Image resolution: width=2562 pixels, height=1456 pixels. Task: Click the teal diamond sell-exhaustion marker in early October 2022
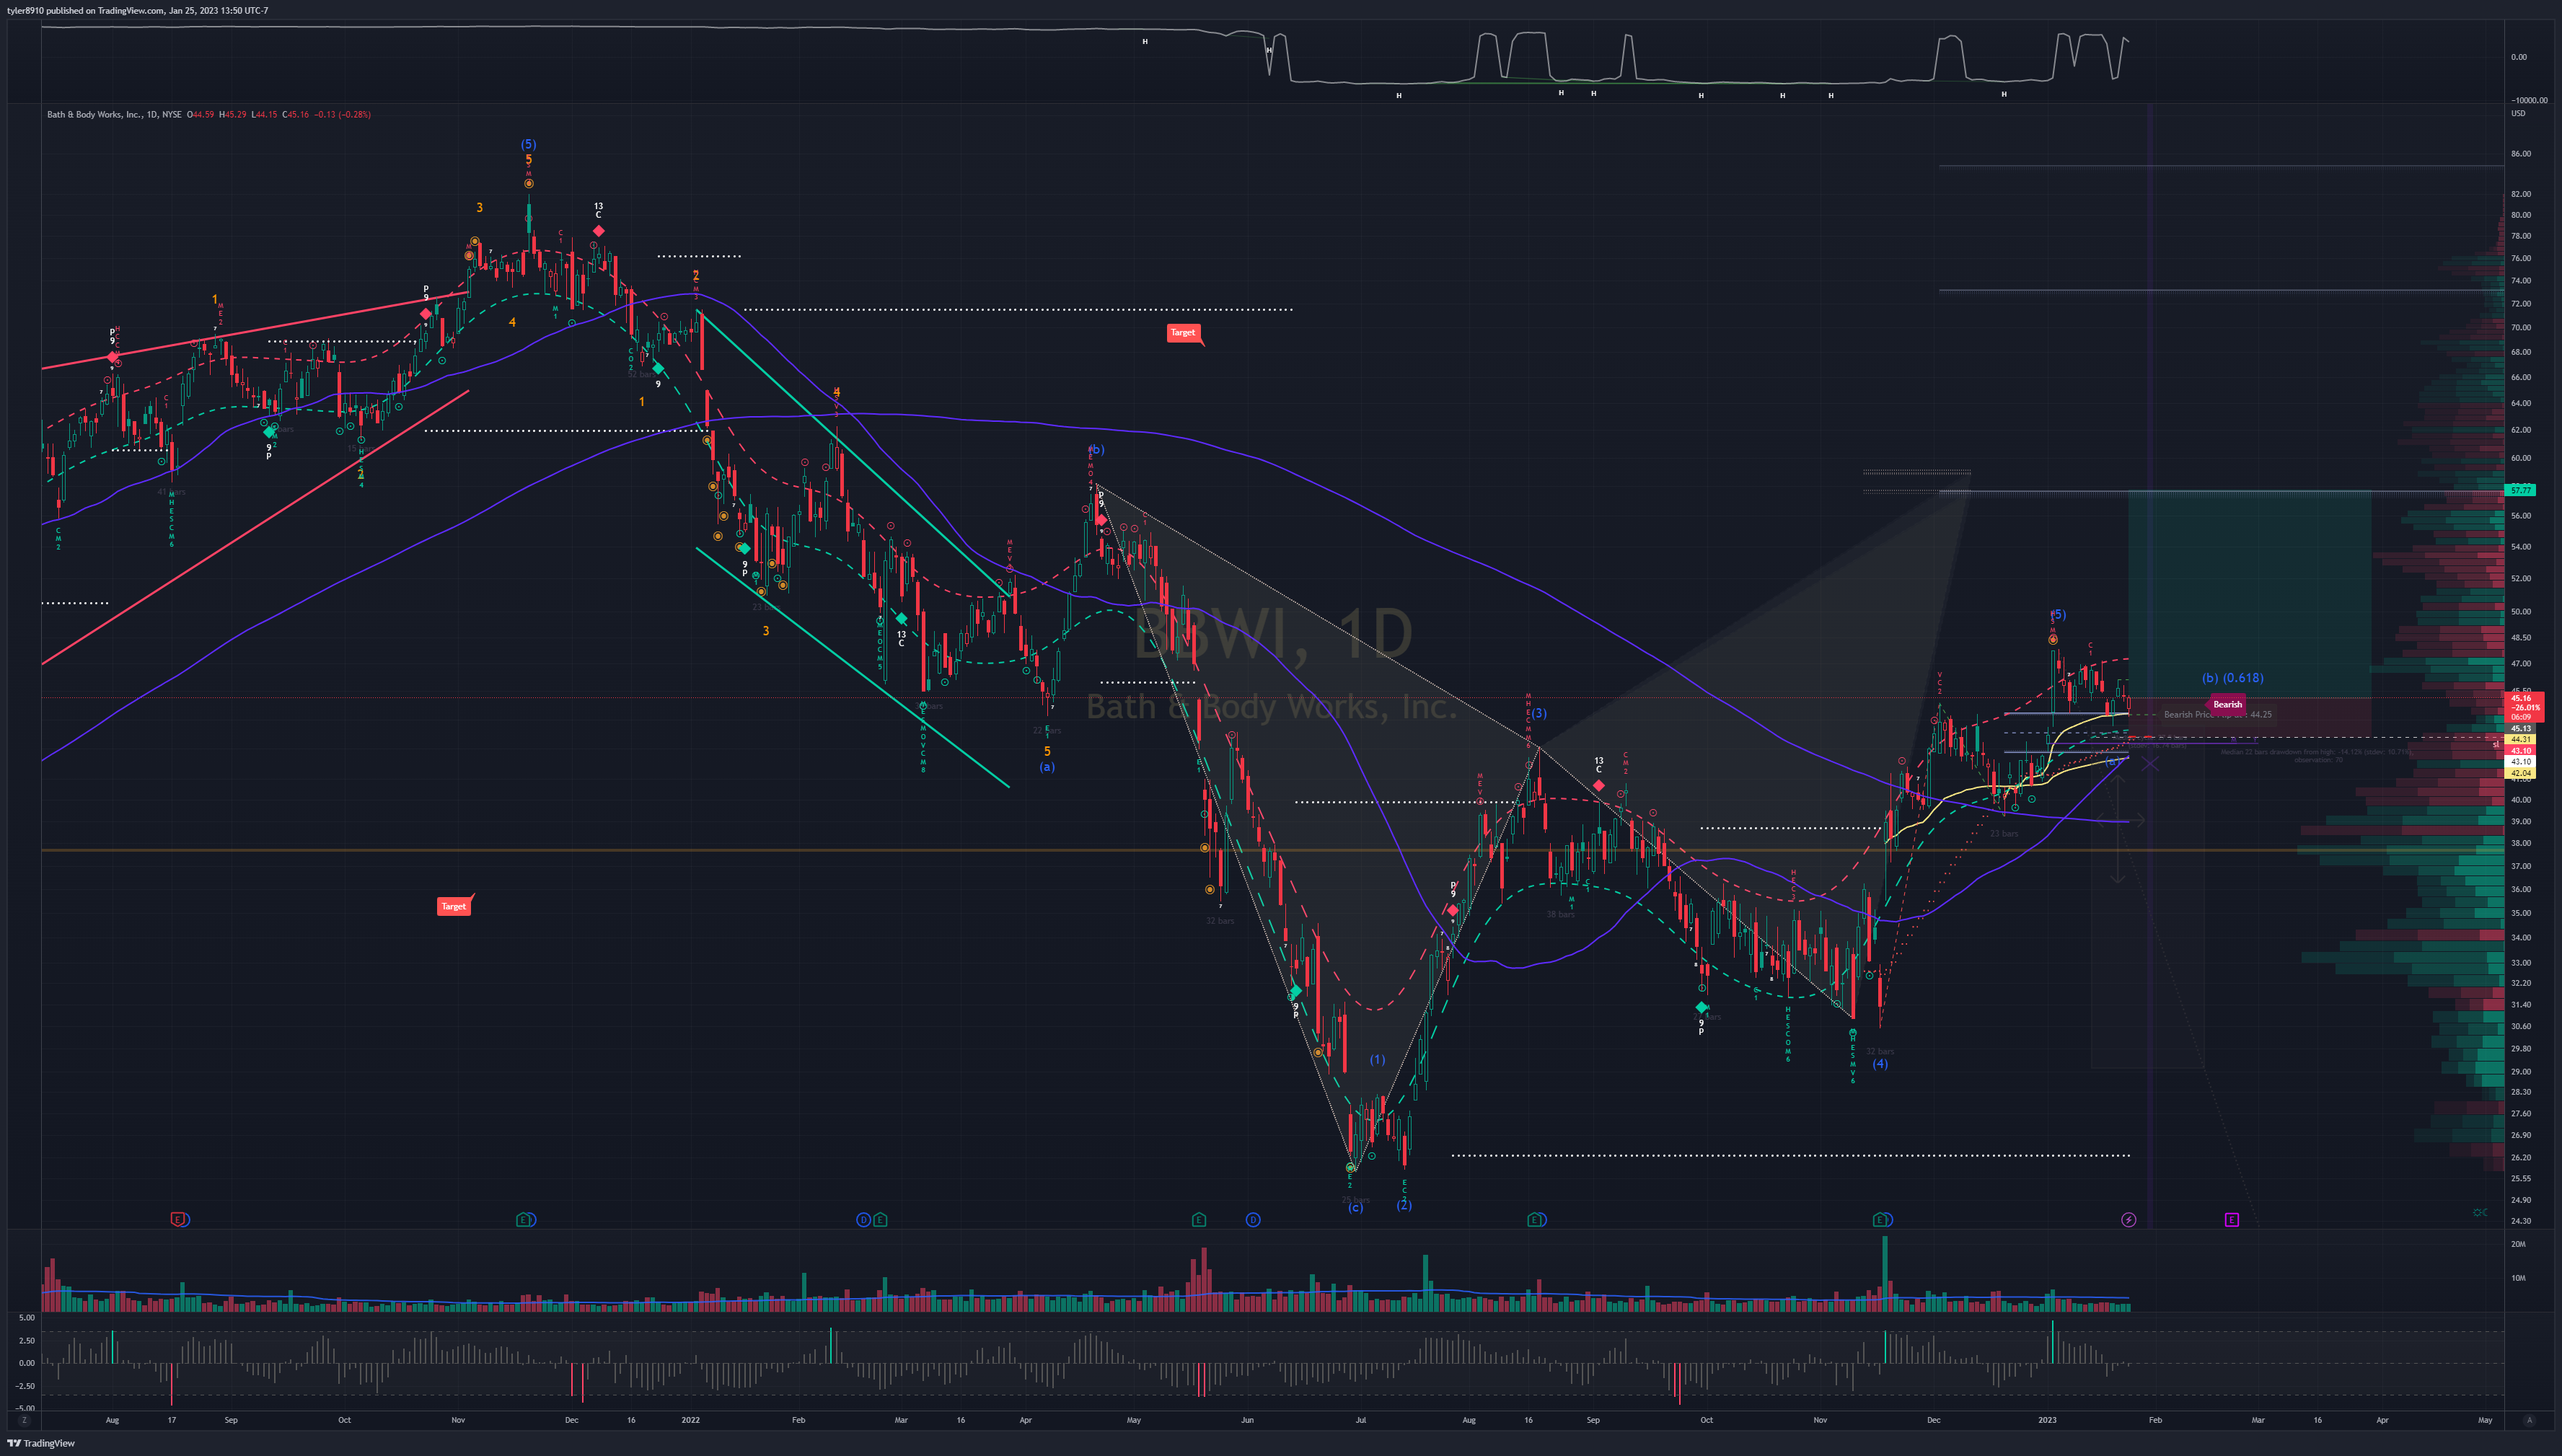point(1701,1007)
